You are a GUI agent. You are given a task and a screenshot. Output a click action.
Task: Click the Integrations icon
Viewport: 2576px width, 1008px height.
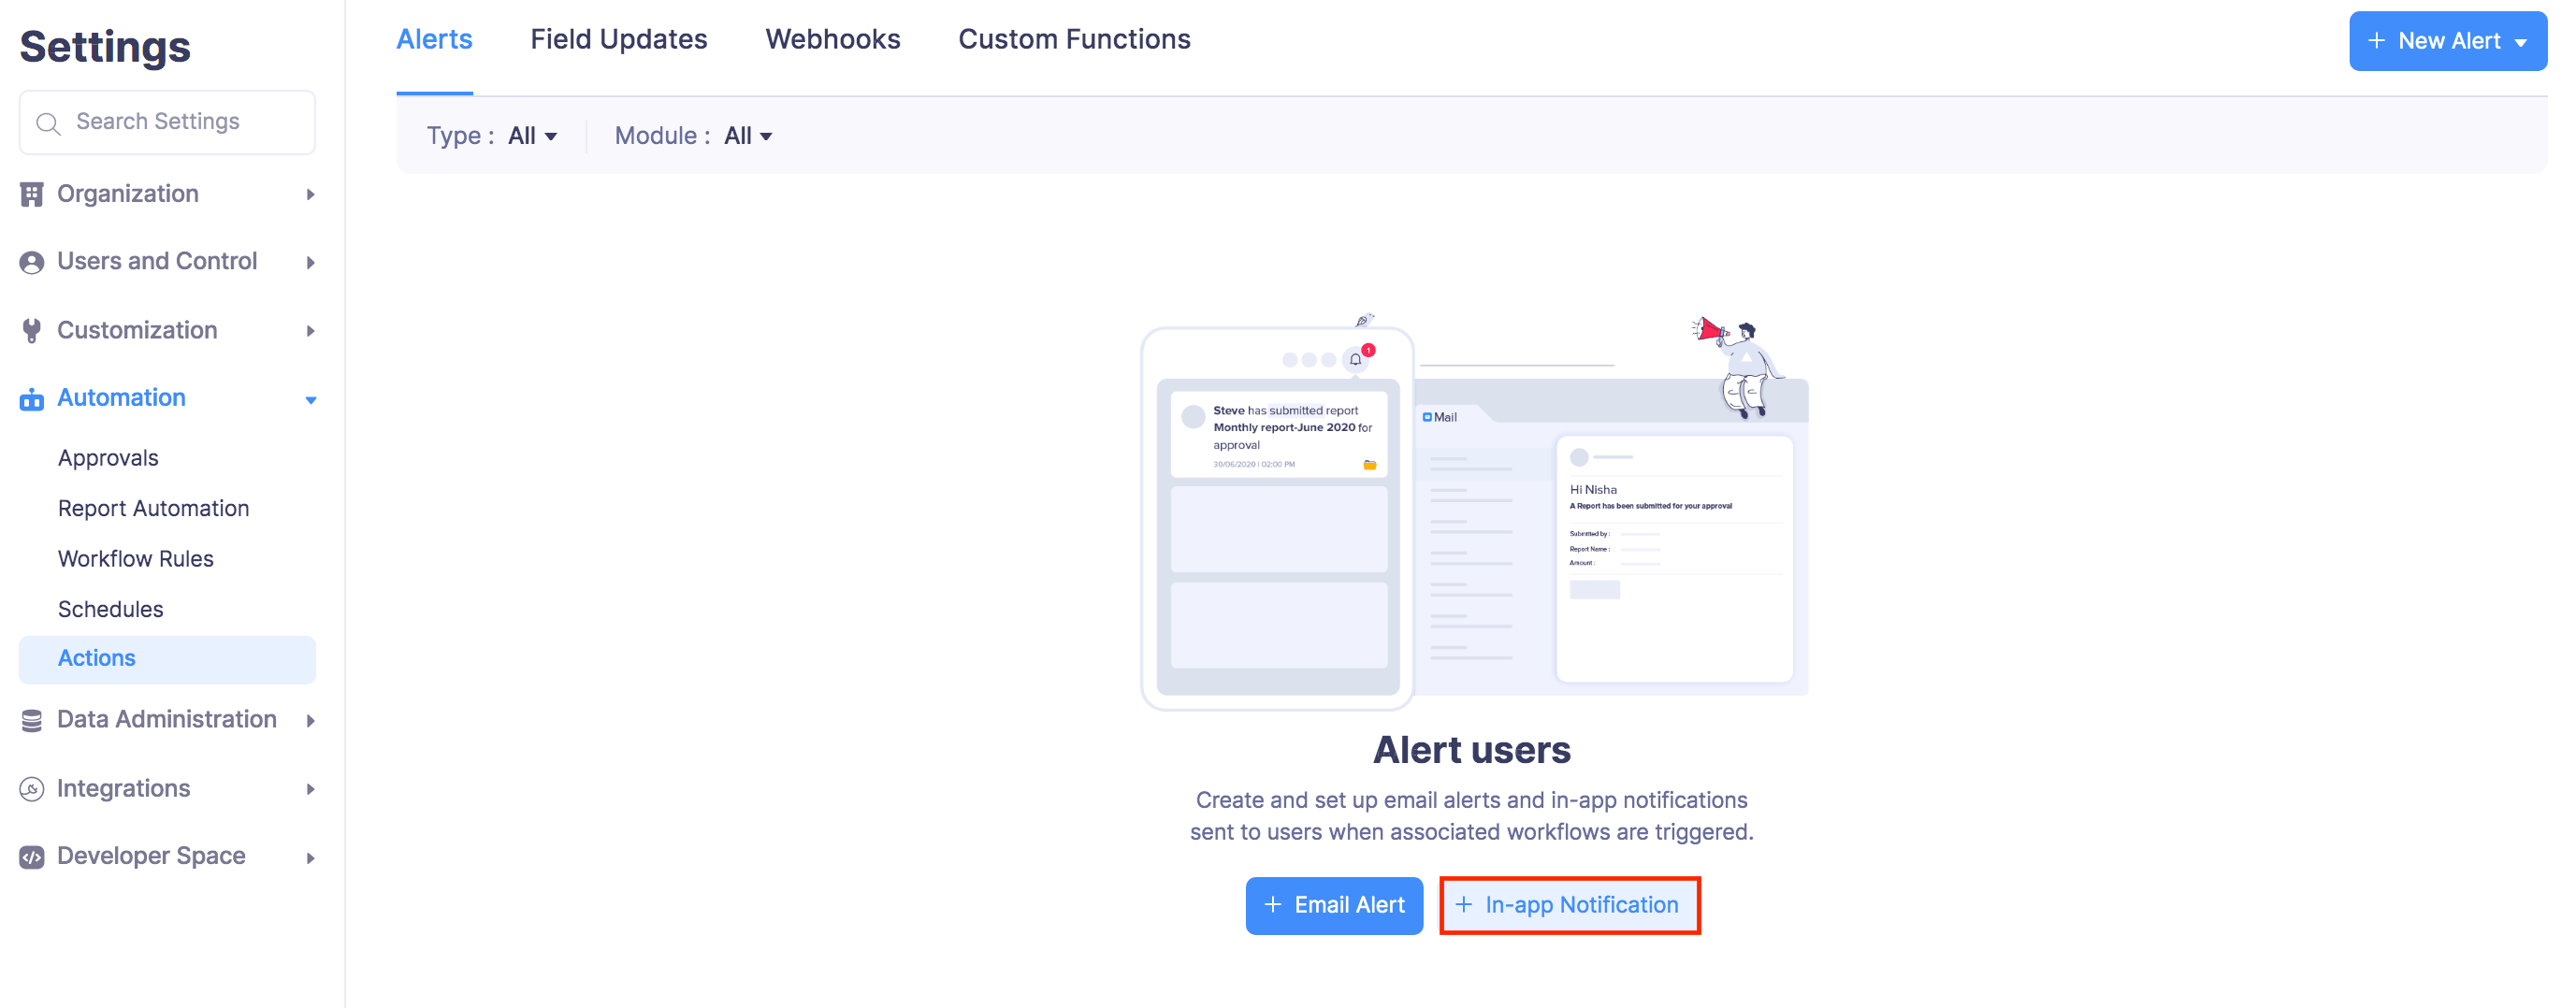coord(31,788)
